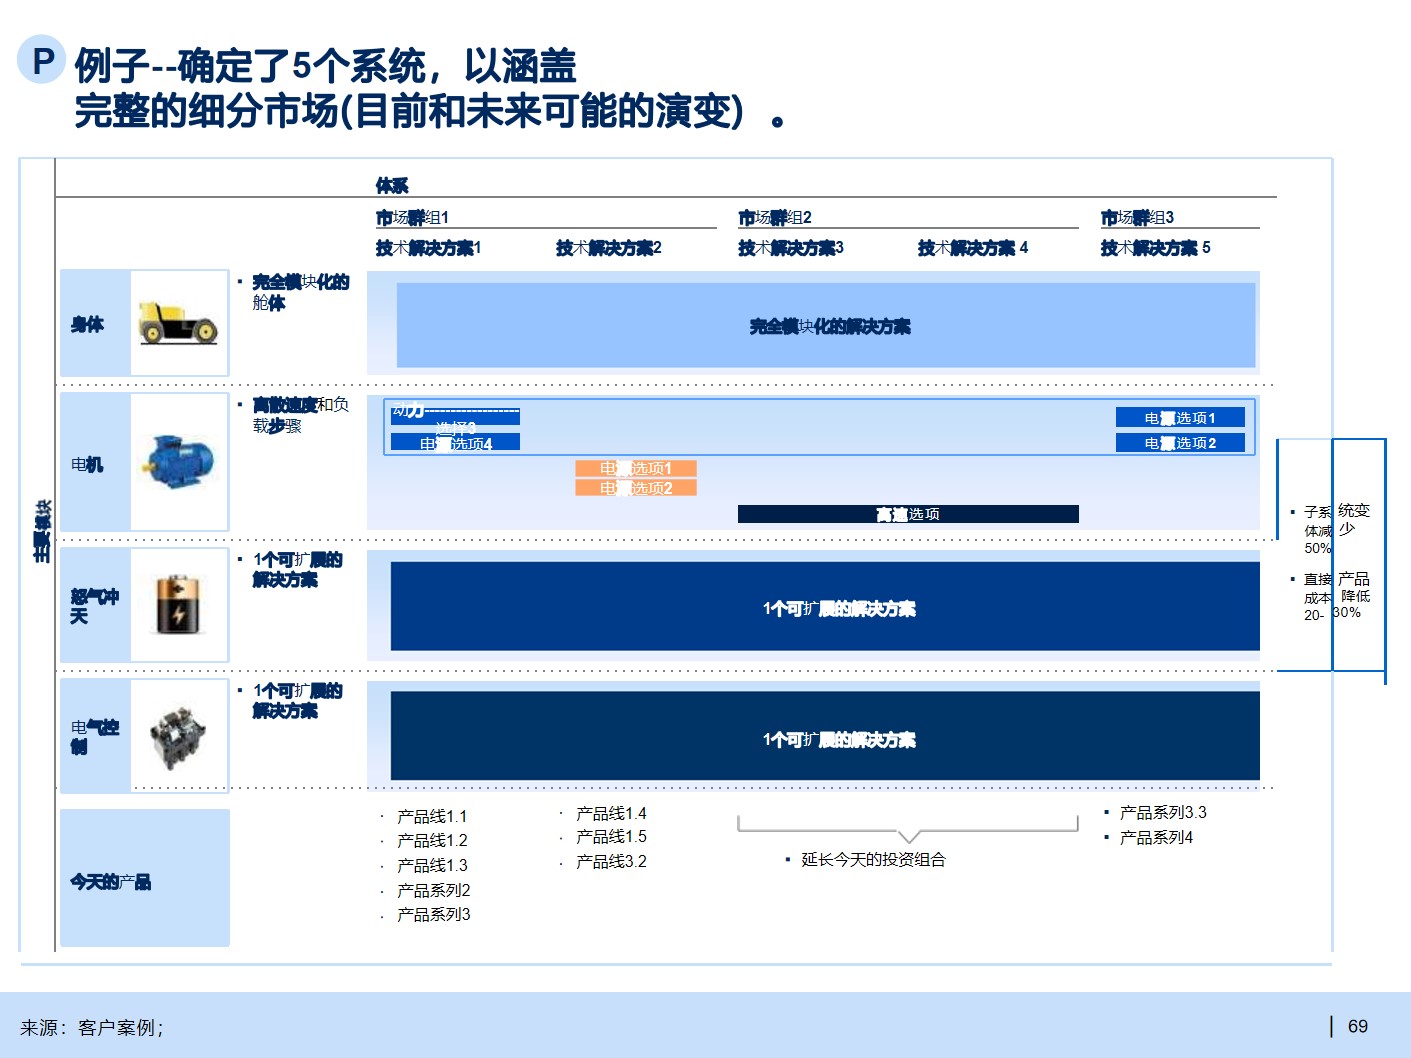Screen dimensions: 1411x1058
Task: Select the yellow vehicle body image
Action: coord(178,323)
